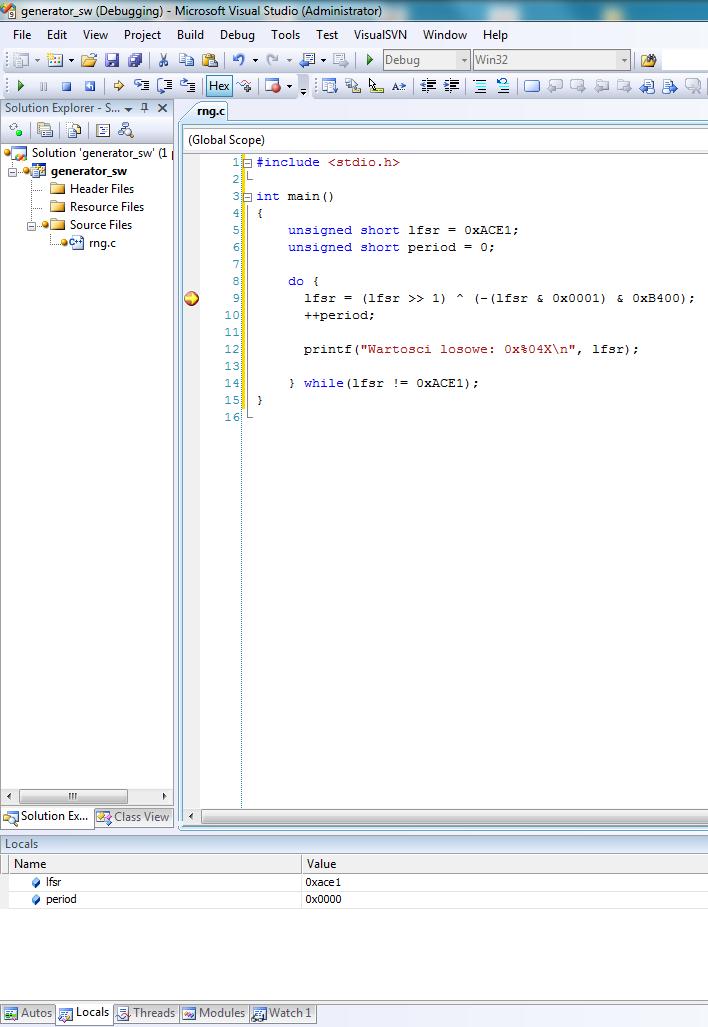Open Add New Item dropdown arrow
708x1027 pixels.
coord(71,60)
